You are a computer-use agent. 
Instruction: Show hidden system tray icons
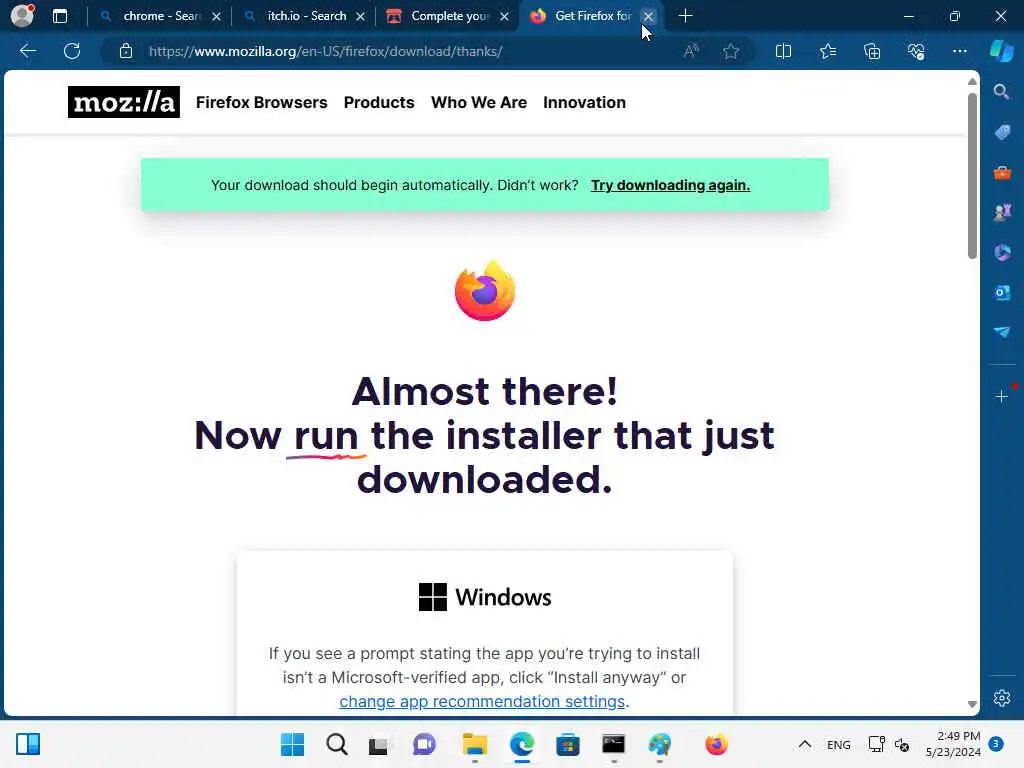tap(805, 744)
